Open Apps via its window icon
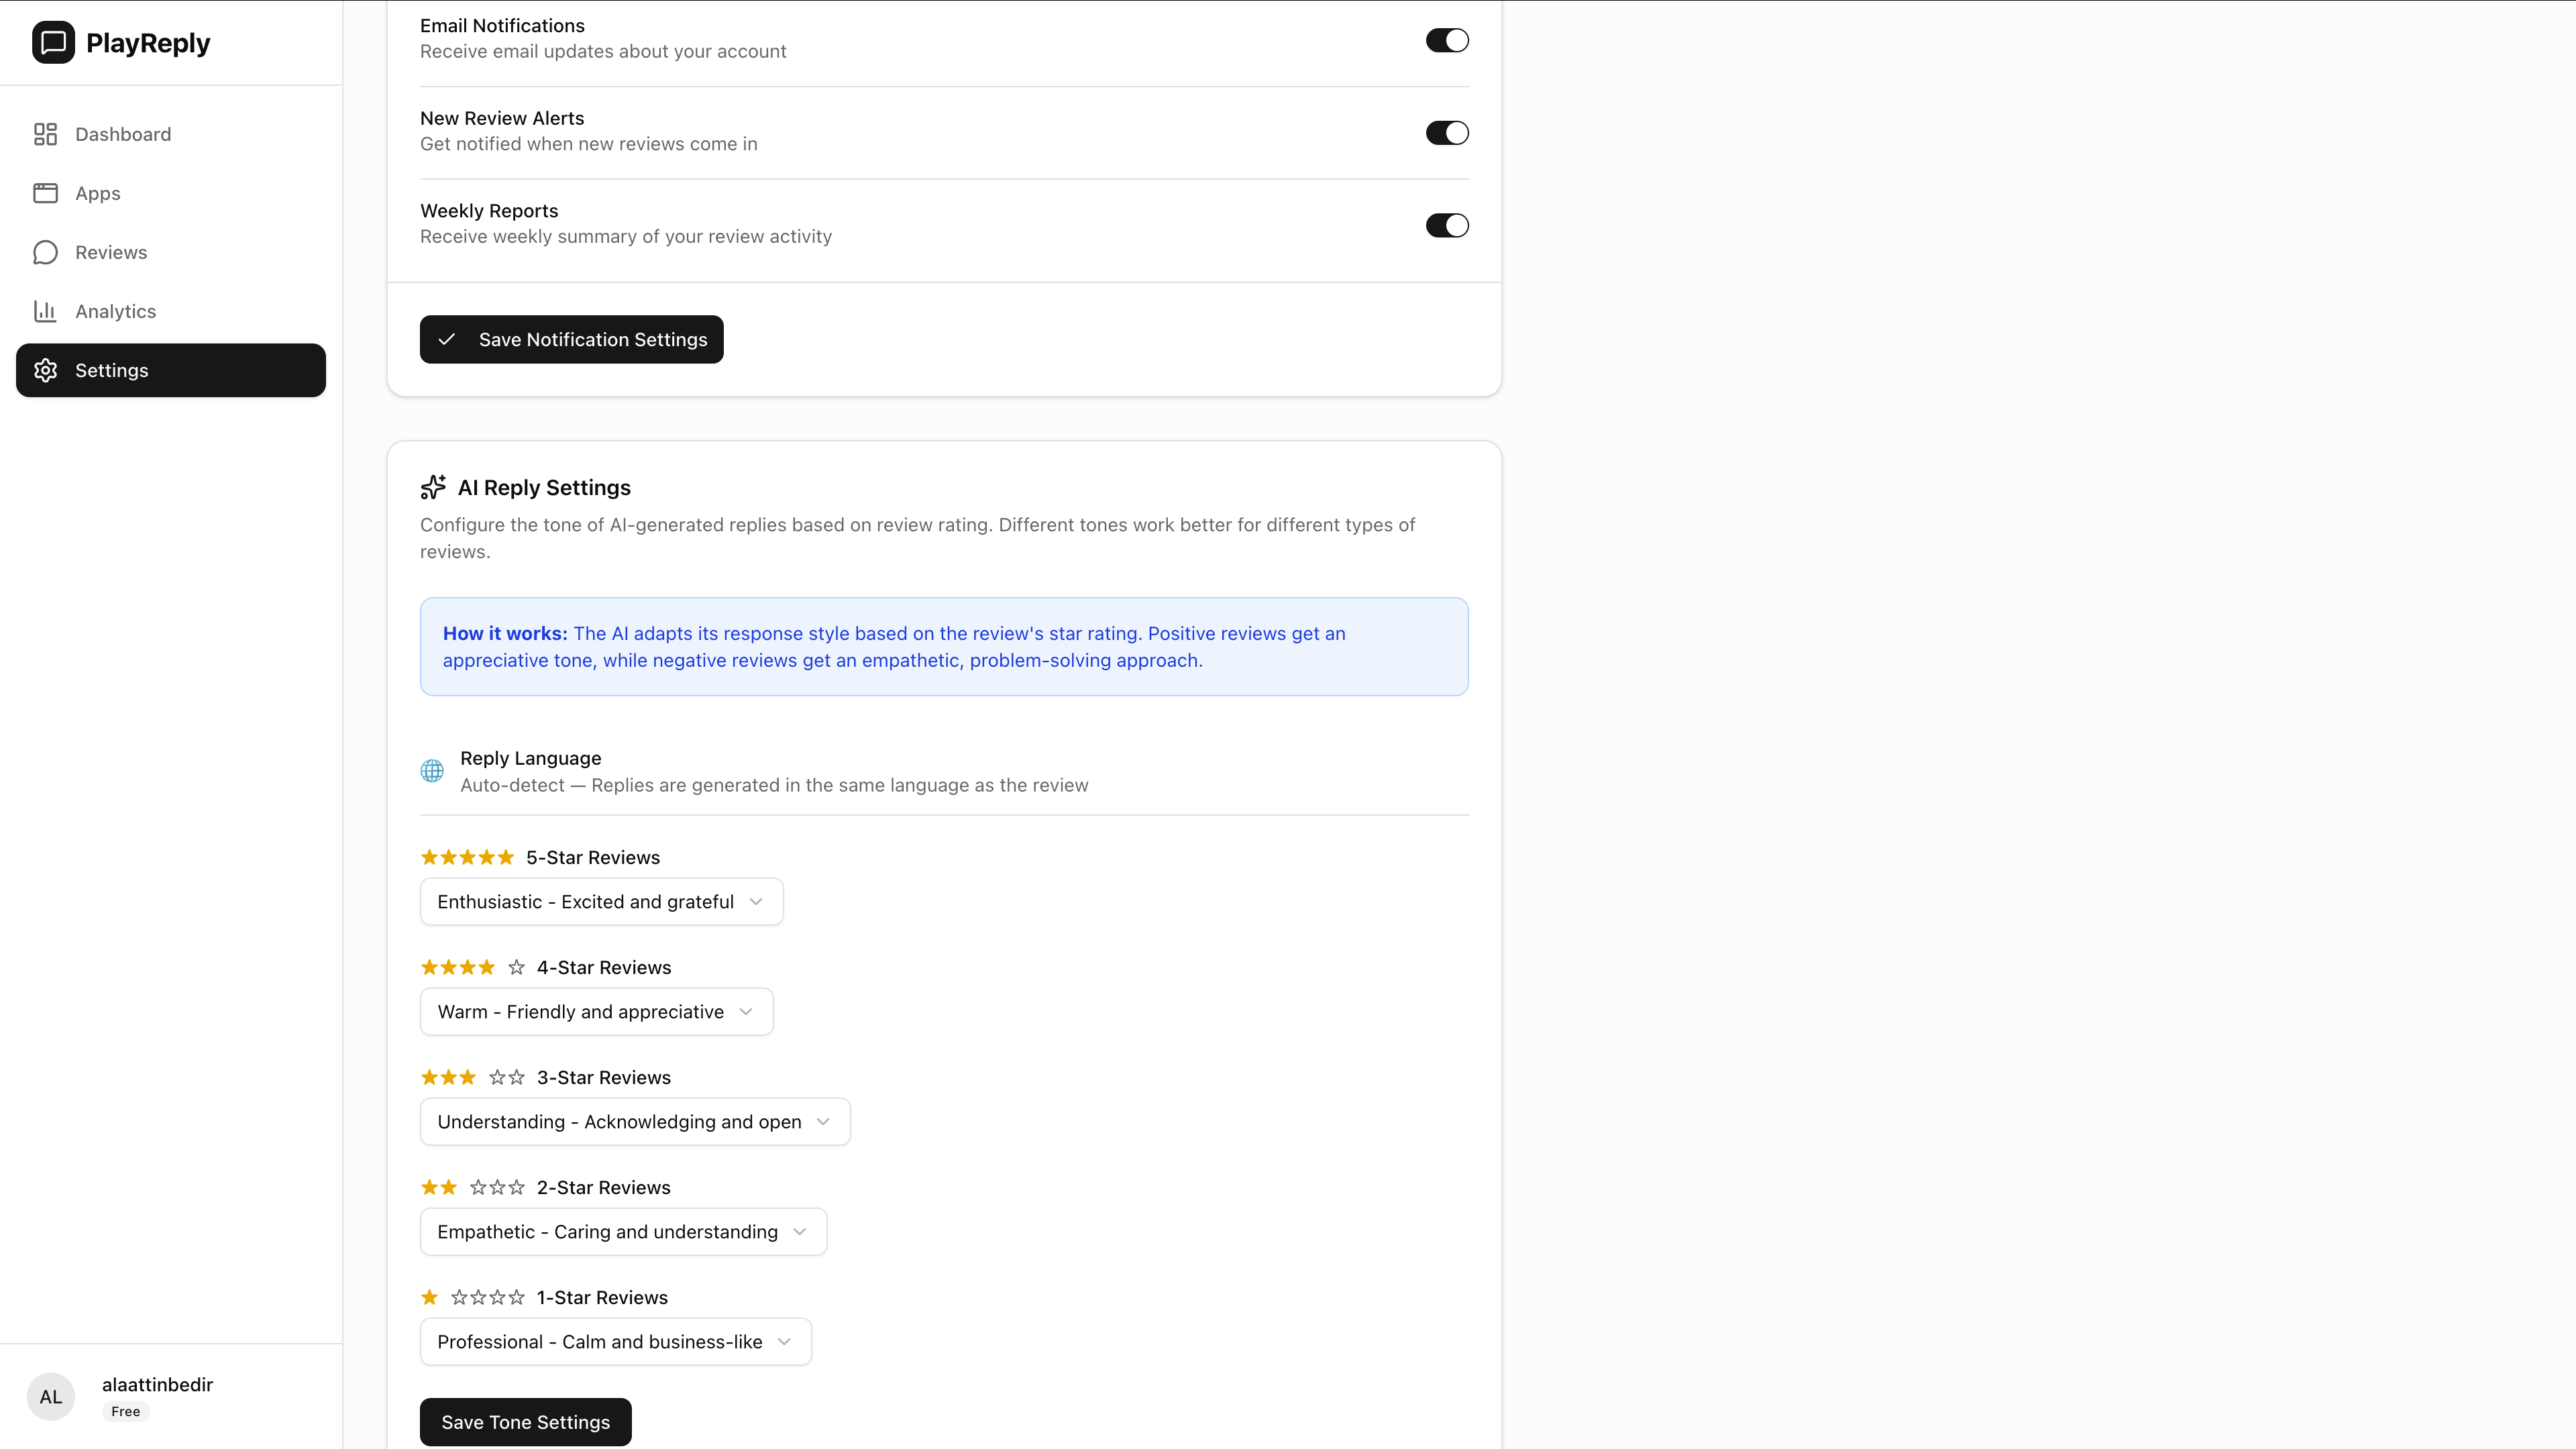The width and height of the screenshot is (2576, 1449). click(x=46, y=192)
